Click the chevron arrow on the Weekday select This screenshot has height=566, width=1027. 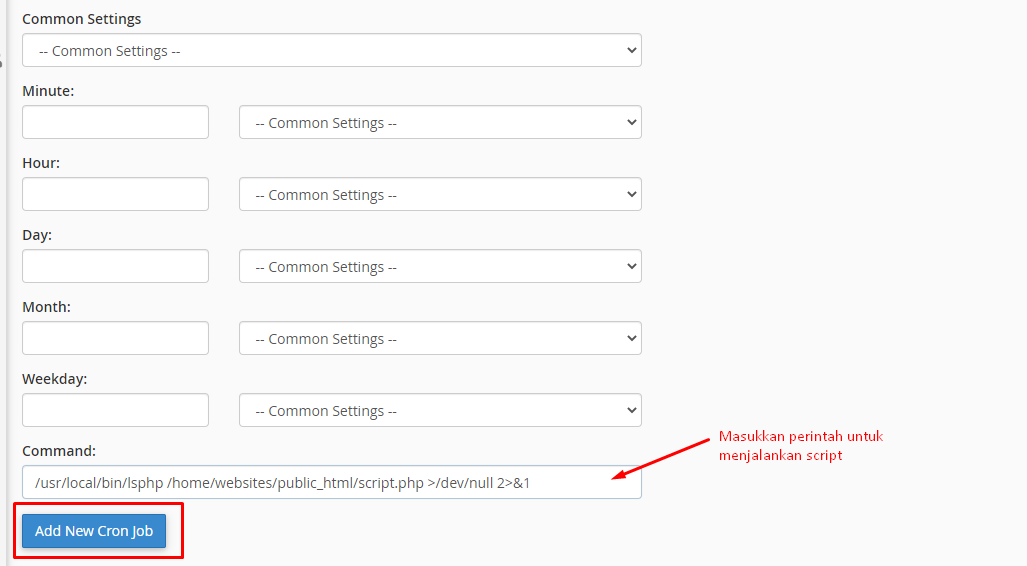[631, 411]
